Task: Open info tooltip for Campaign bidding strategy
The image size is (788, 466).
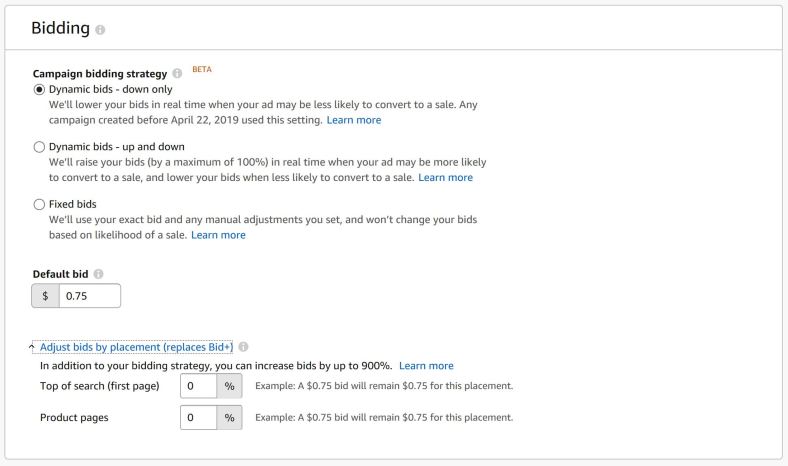Action: tap(177, 74)
